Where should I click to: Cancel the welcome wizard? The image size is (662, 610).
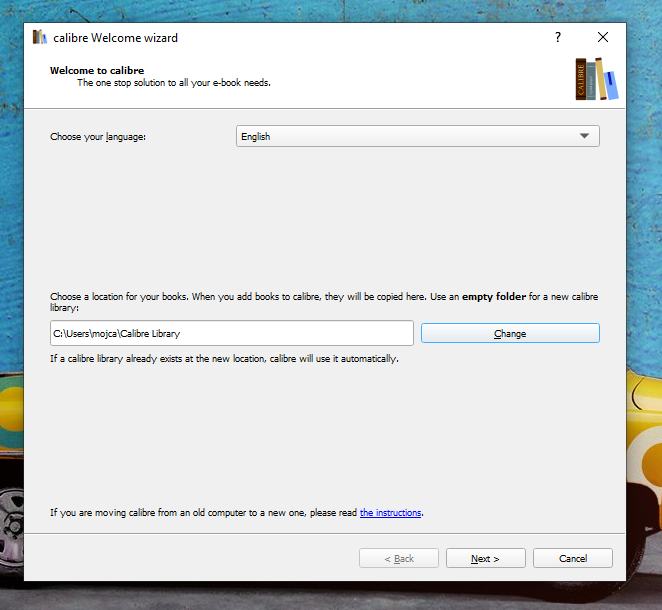[573, 558]
